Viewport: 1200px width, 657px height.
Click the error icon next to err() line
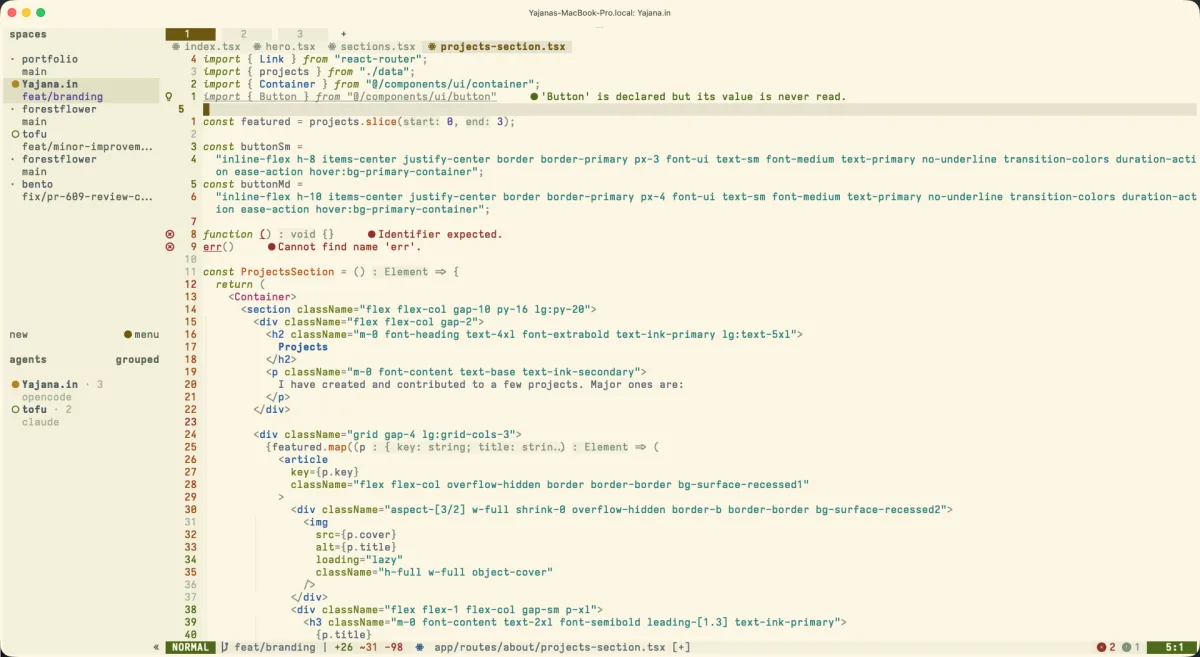tap(169, 247)
